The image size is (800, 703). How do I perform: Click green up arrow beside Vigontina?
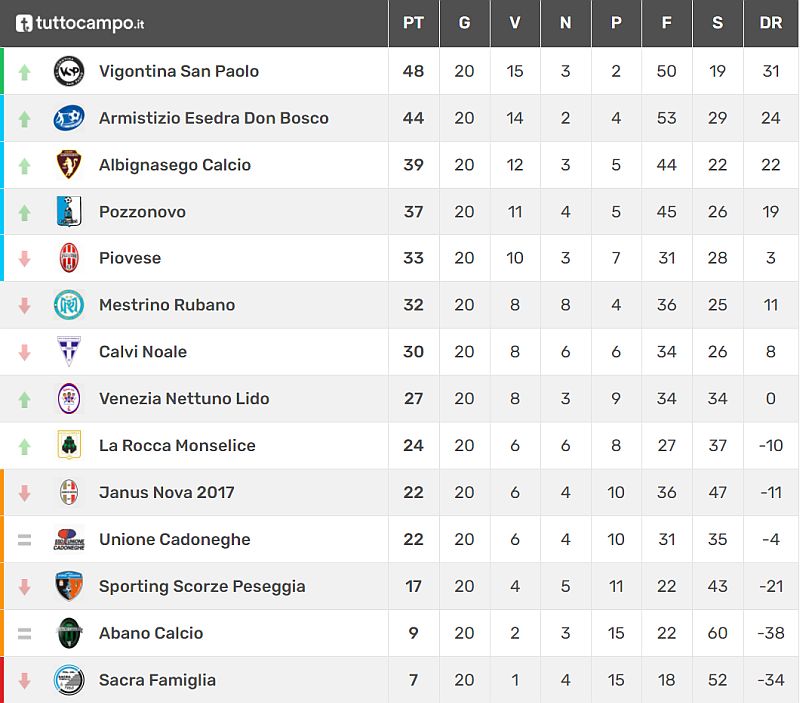click(x=25, y=72)
